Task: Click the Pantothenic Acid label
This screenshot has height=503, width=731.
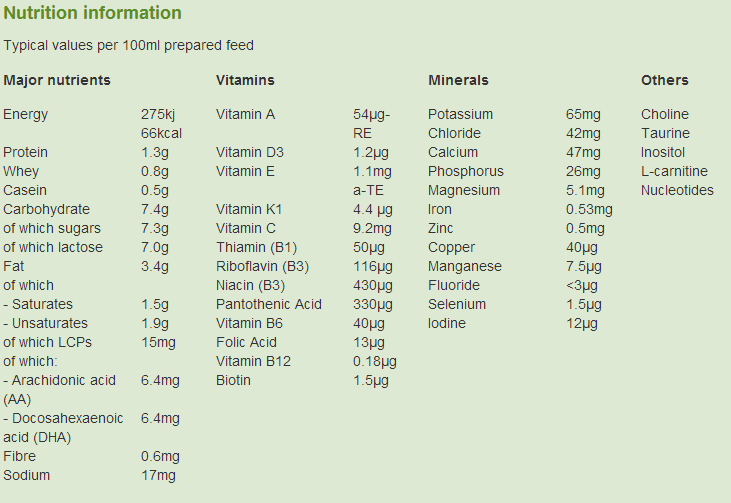Action: click(269, 305)
